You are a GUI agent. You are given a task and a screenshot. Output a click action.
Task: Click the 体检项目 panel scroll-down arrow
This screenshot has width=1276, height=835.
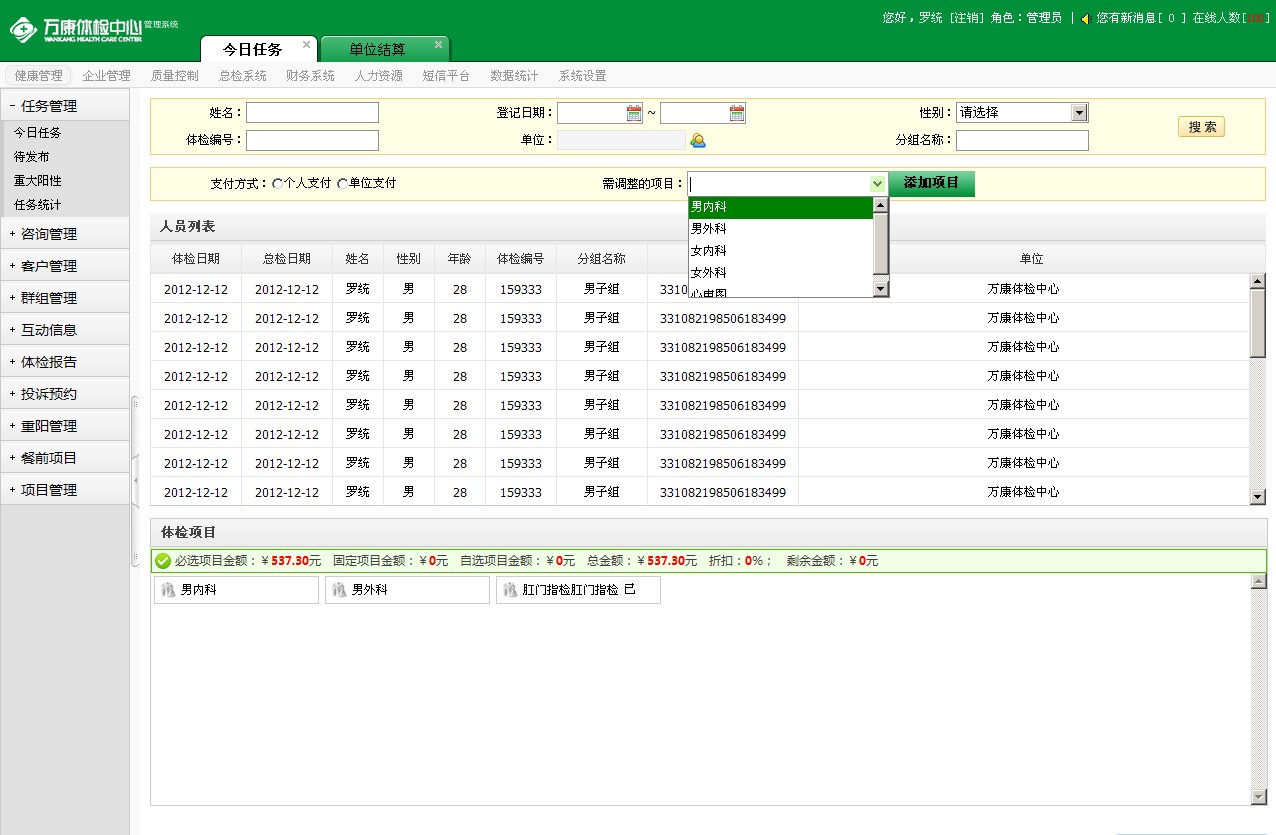tap(1259, 797)
